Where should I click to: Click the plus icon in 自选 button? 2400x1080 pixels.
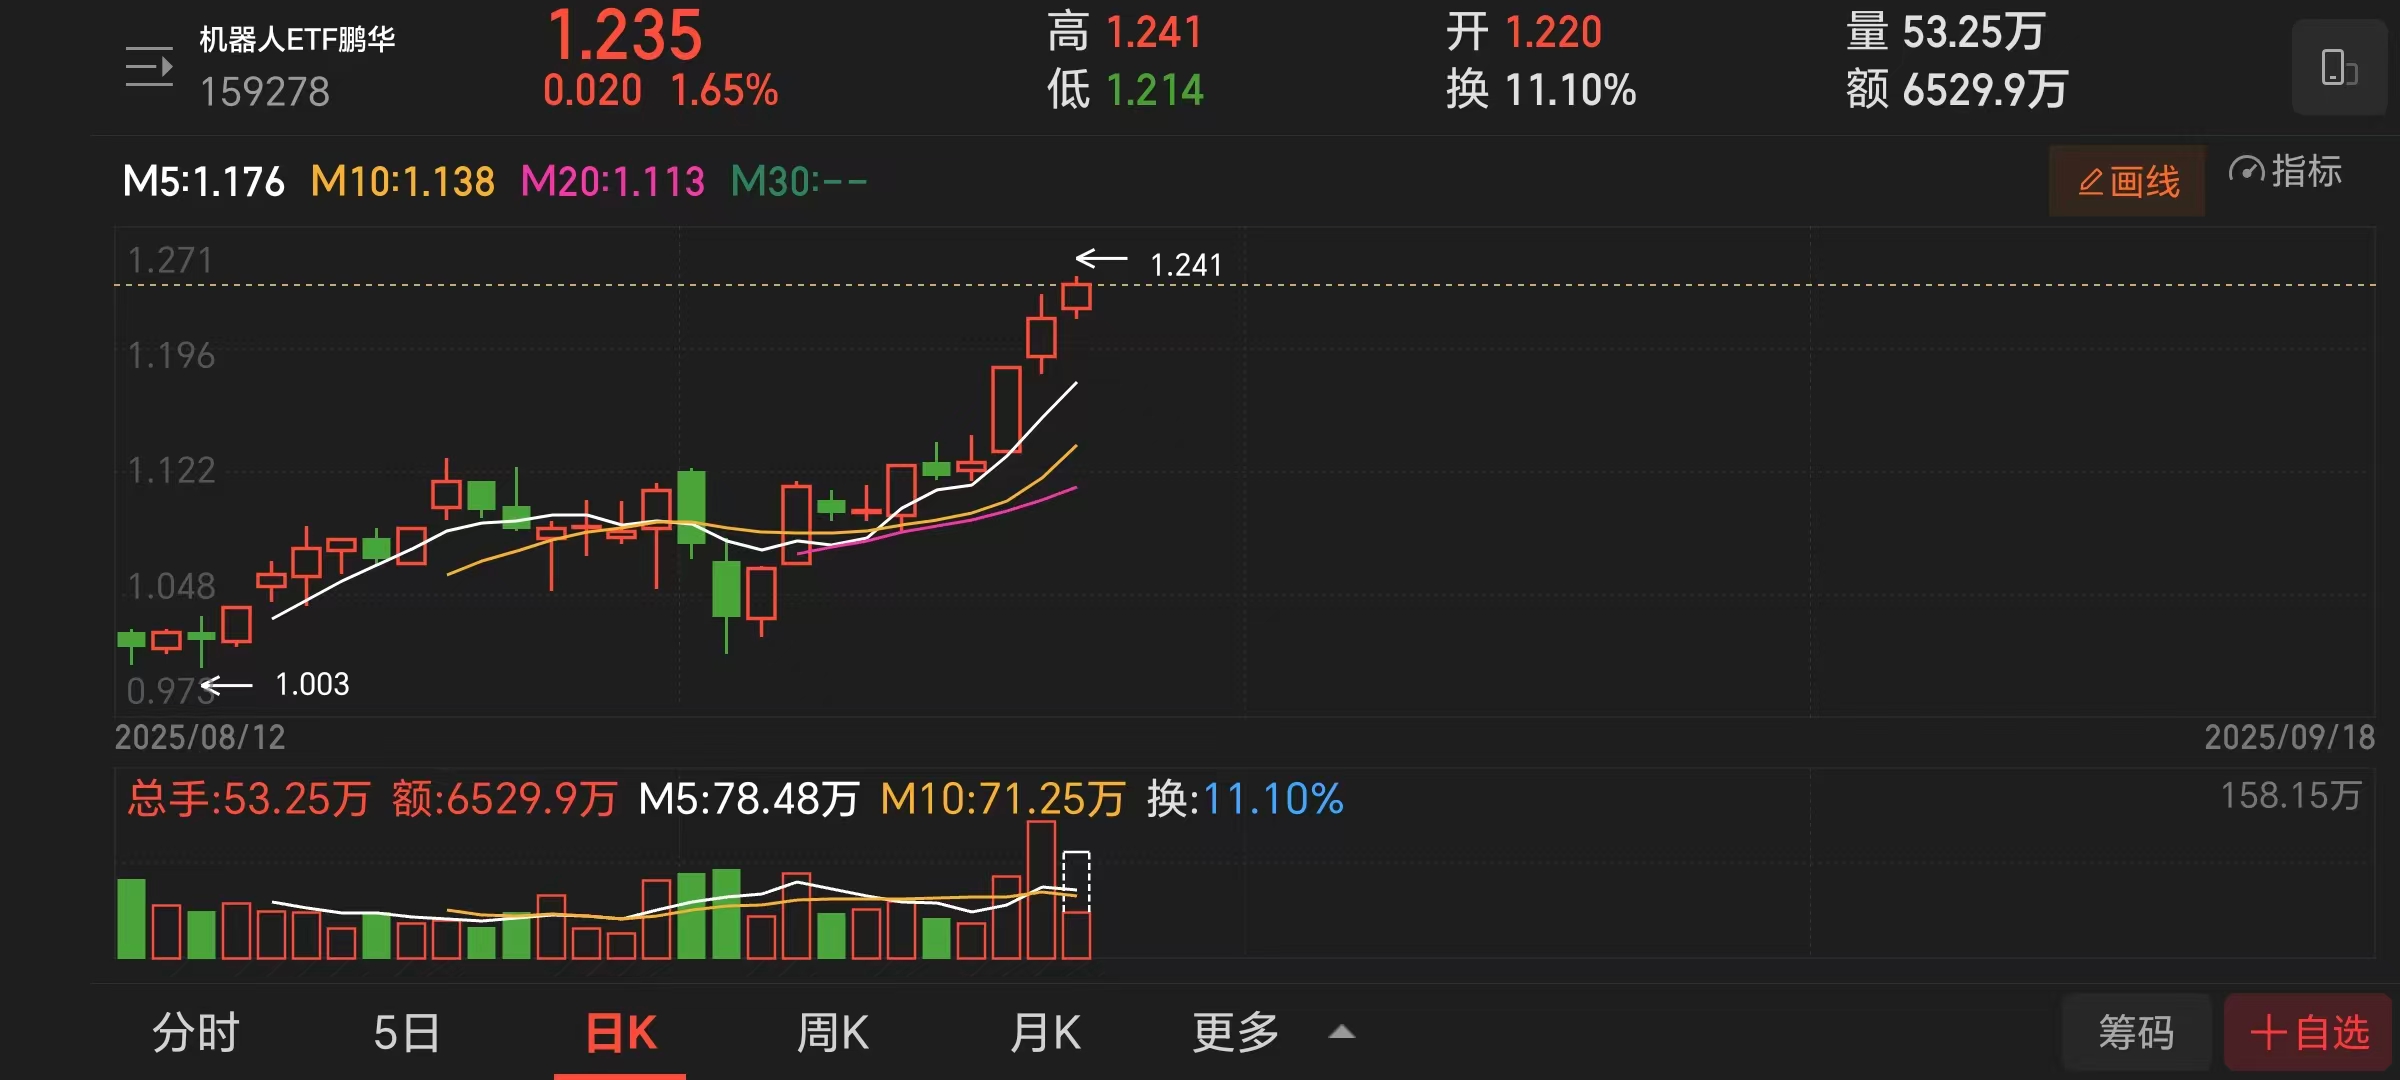pyautogui.click(x=2268, y=1032)
